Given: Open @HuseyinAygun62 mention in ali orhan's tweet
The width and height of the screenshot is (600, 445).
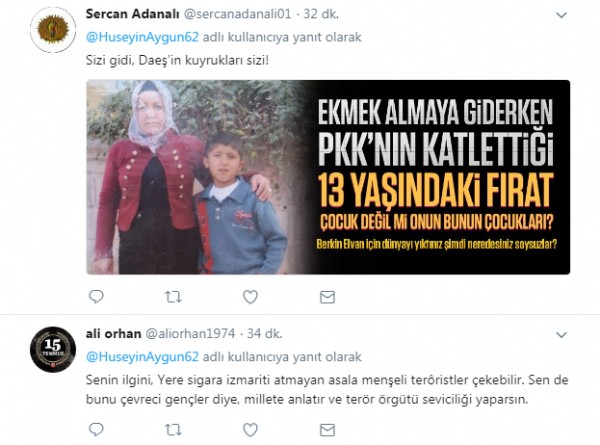Looking at the screenshot, I should [x=142, y=357].
